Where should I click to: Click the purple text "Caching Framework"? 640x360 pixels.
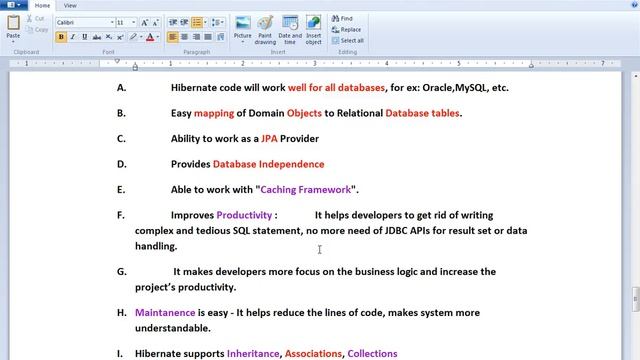coord(306,190)
